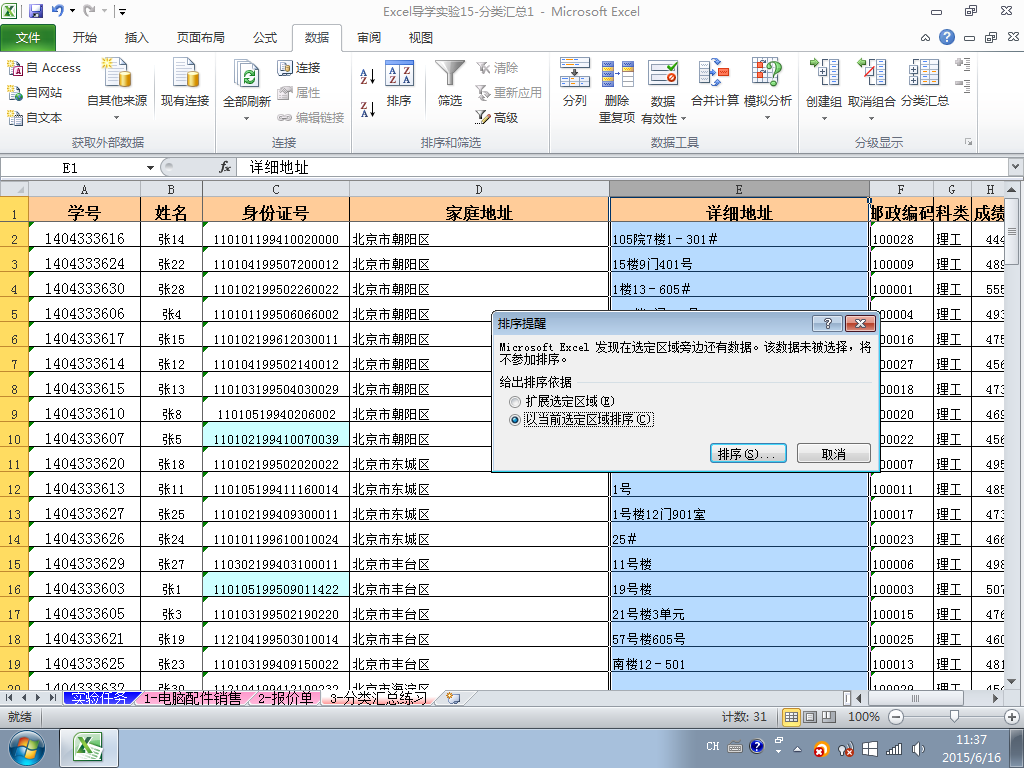
Task: Select 扩展选定区域 radio option
Action: [x=515, y=401]
